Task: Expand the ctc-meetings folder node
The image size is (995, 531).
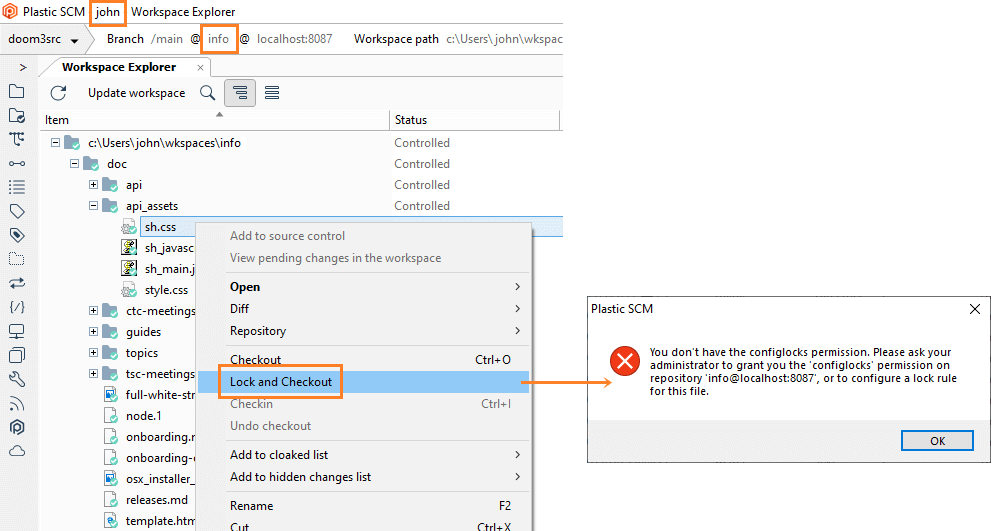Action: [x=93, y=311]
